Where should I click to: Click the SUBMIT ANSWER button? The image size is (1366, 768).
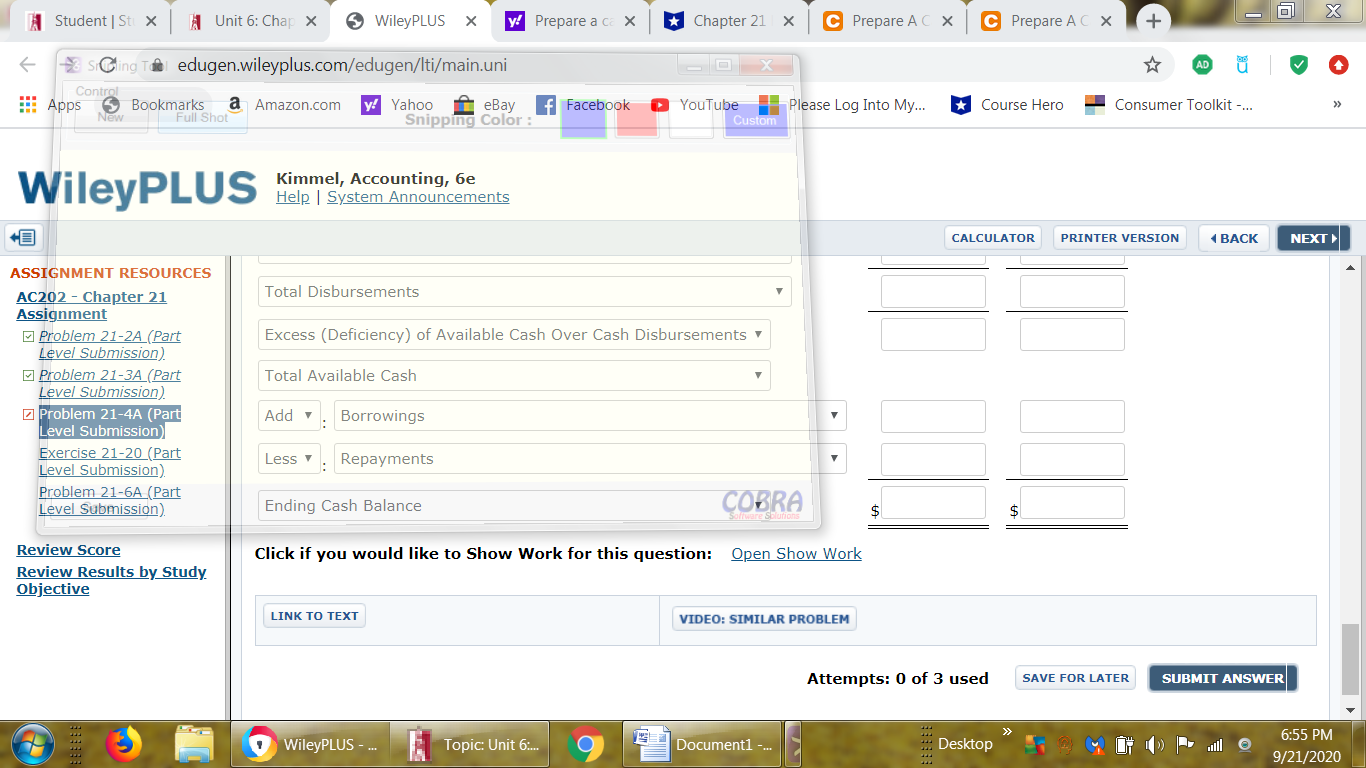tap(1222, 677)
